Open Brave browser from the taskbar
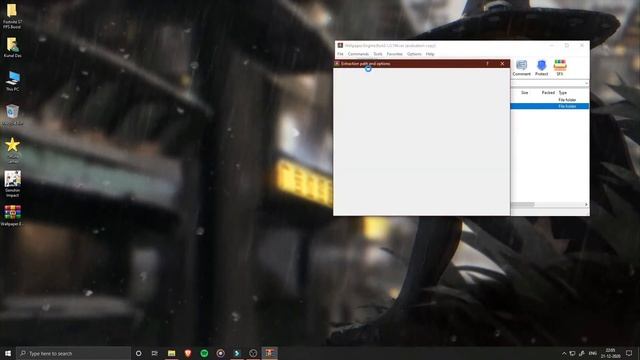 tap(188, 353)
